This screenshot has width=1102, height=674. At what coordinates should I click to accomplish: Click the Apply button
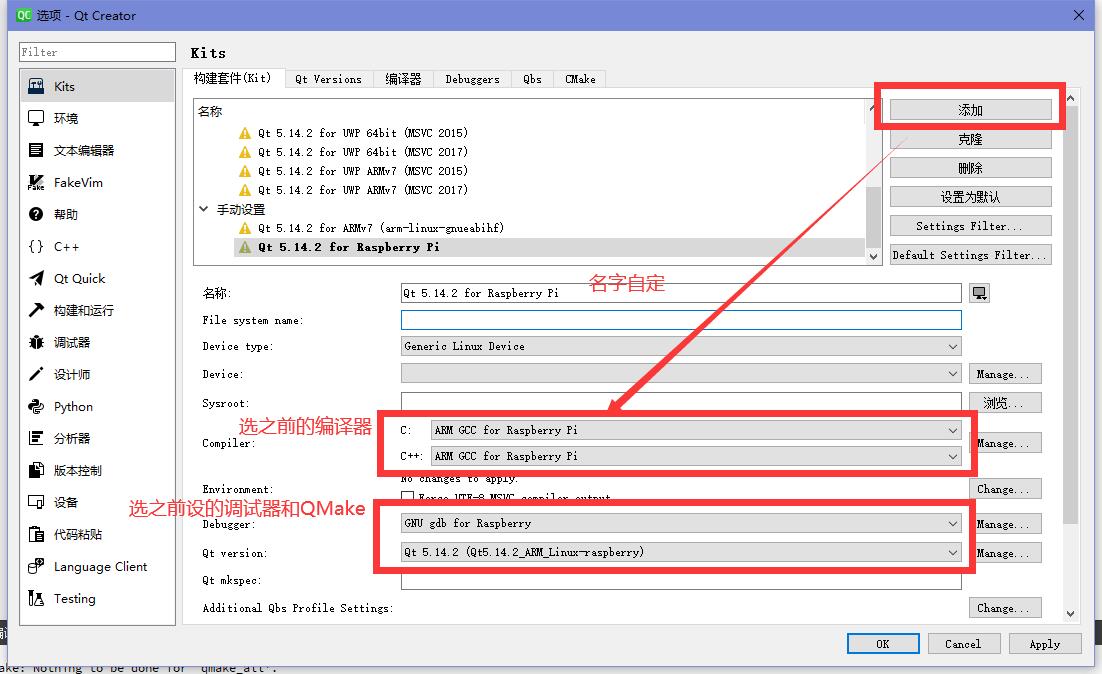(1044, 644)
